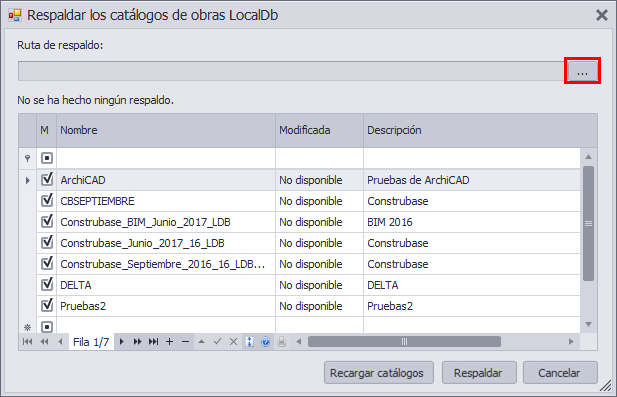Toggle Construbase_BIM_Junio_2017_LDB checkbox
617x397 pixels.
(47, 221)
